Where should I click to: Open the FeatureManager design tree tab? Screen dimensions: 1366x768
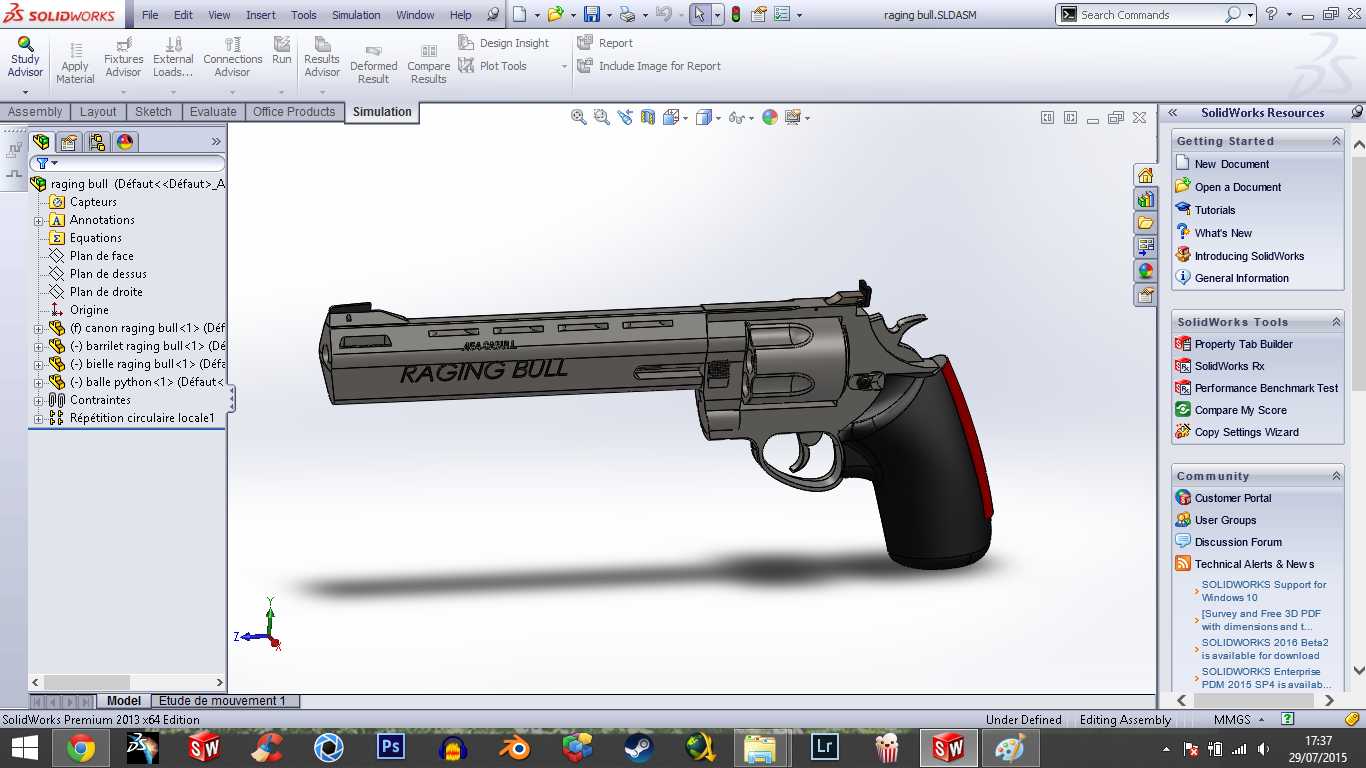click(41, 142)
